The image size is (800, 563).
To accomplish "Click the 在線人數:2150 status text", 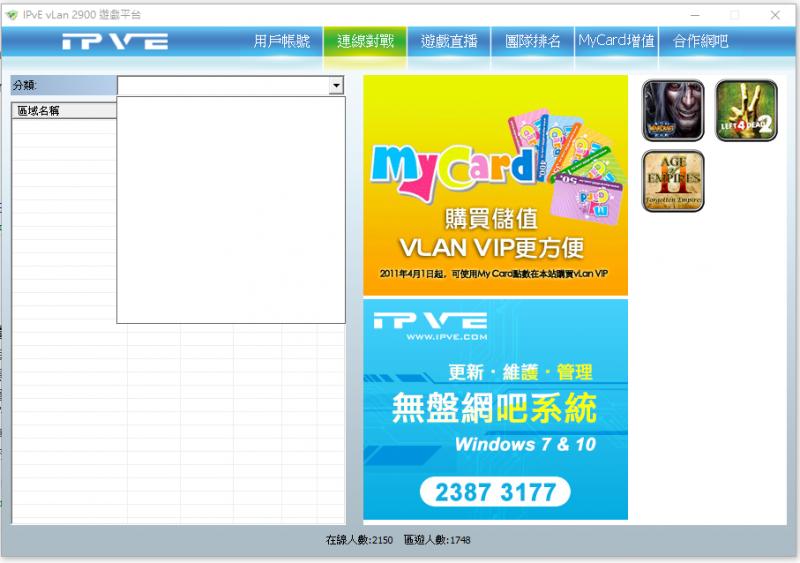I will pos(359,540).
